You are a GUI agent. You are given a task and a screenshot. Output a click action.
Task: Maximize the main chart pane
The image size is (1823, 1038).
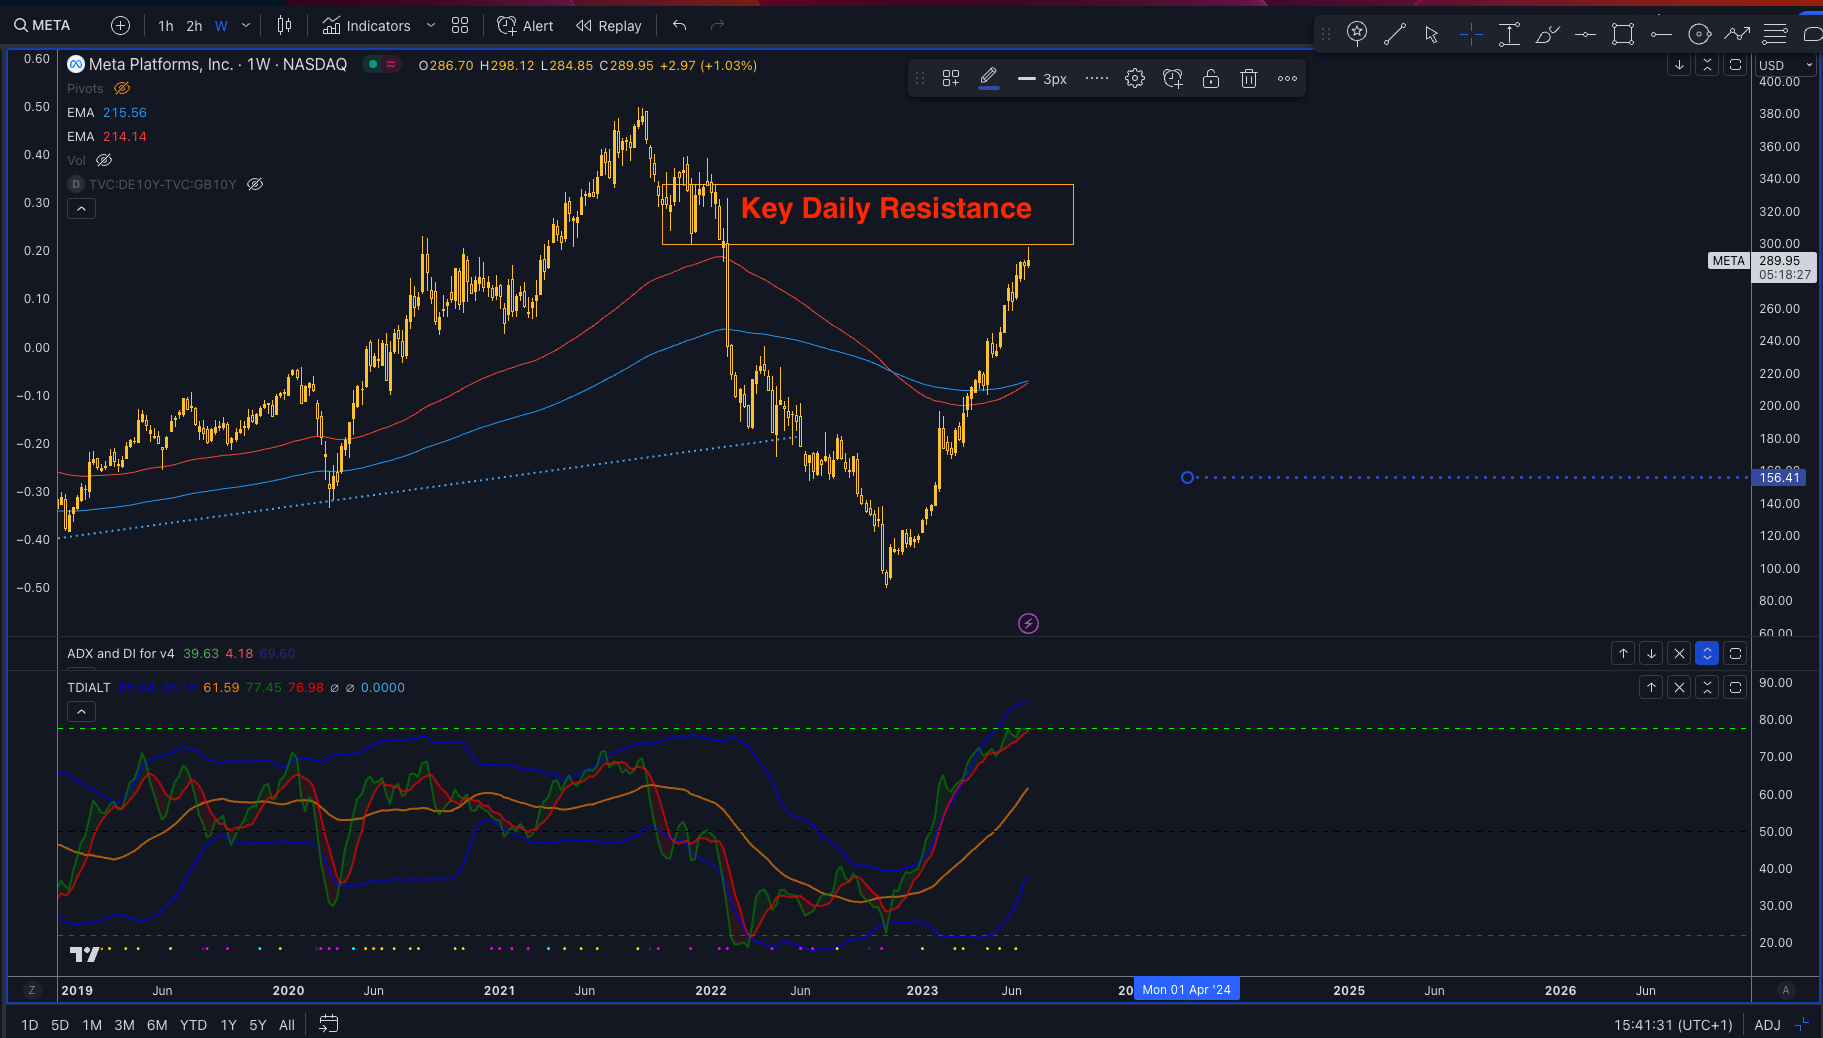point(1735,65)
